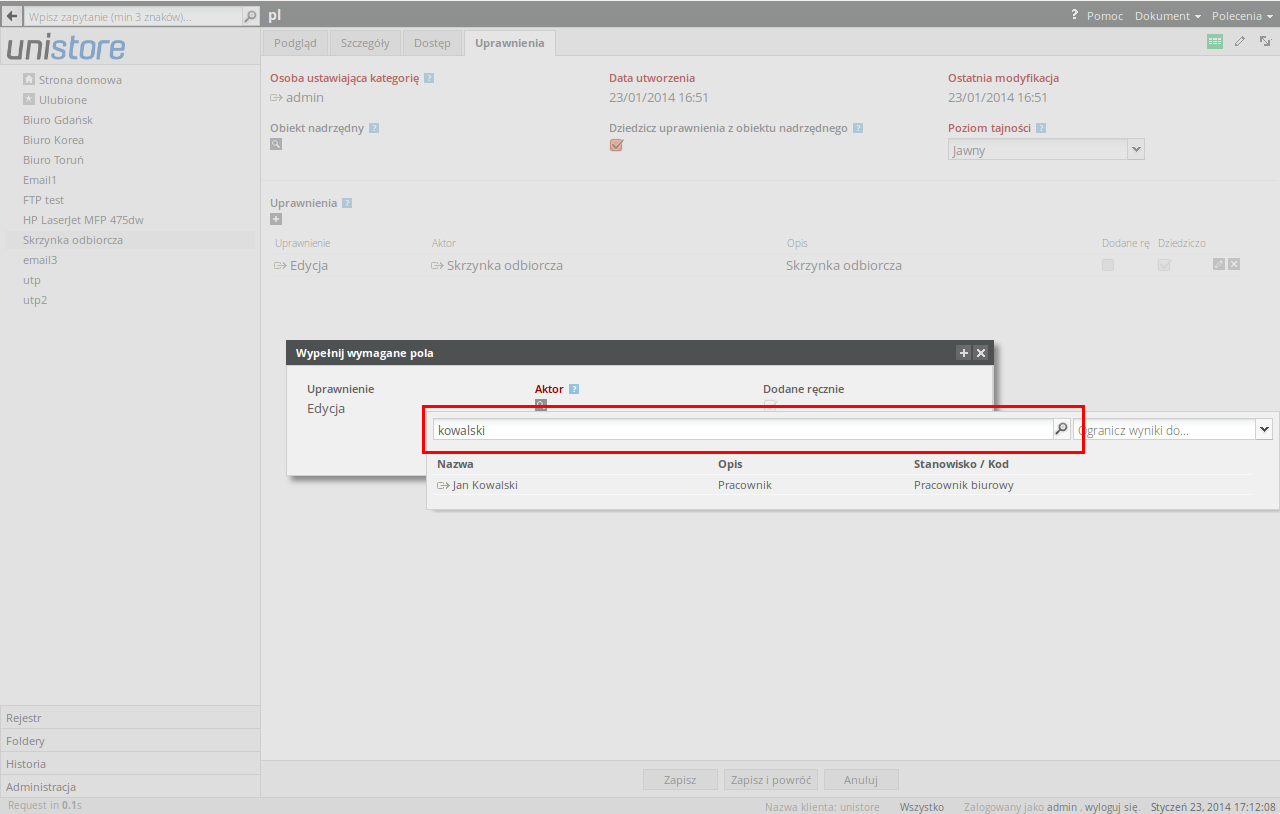
Task: Open help icon beside Aktor label
Action: click(x=574, y=389)
